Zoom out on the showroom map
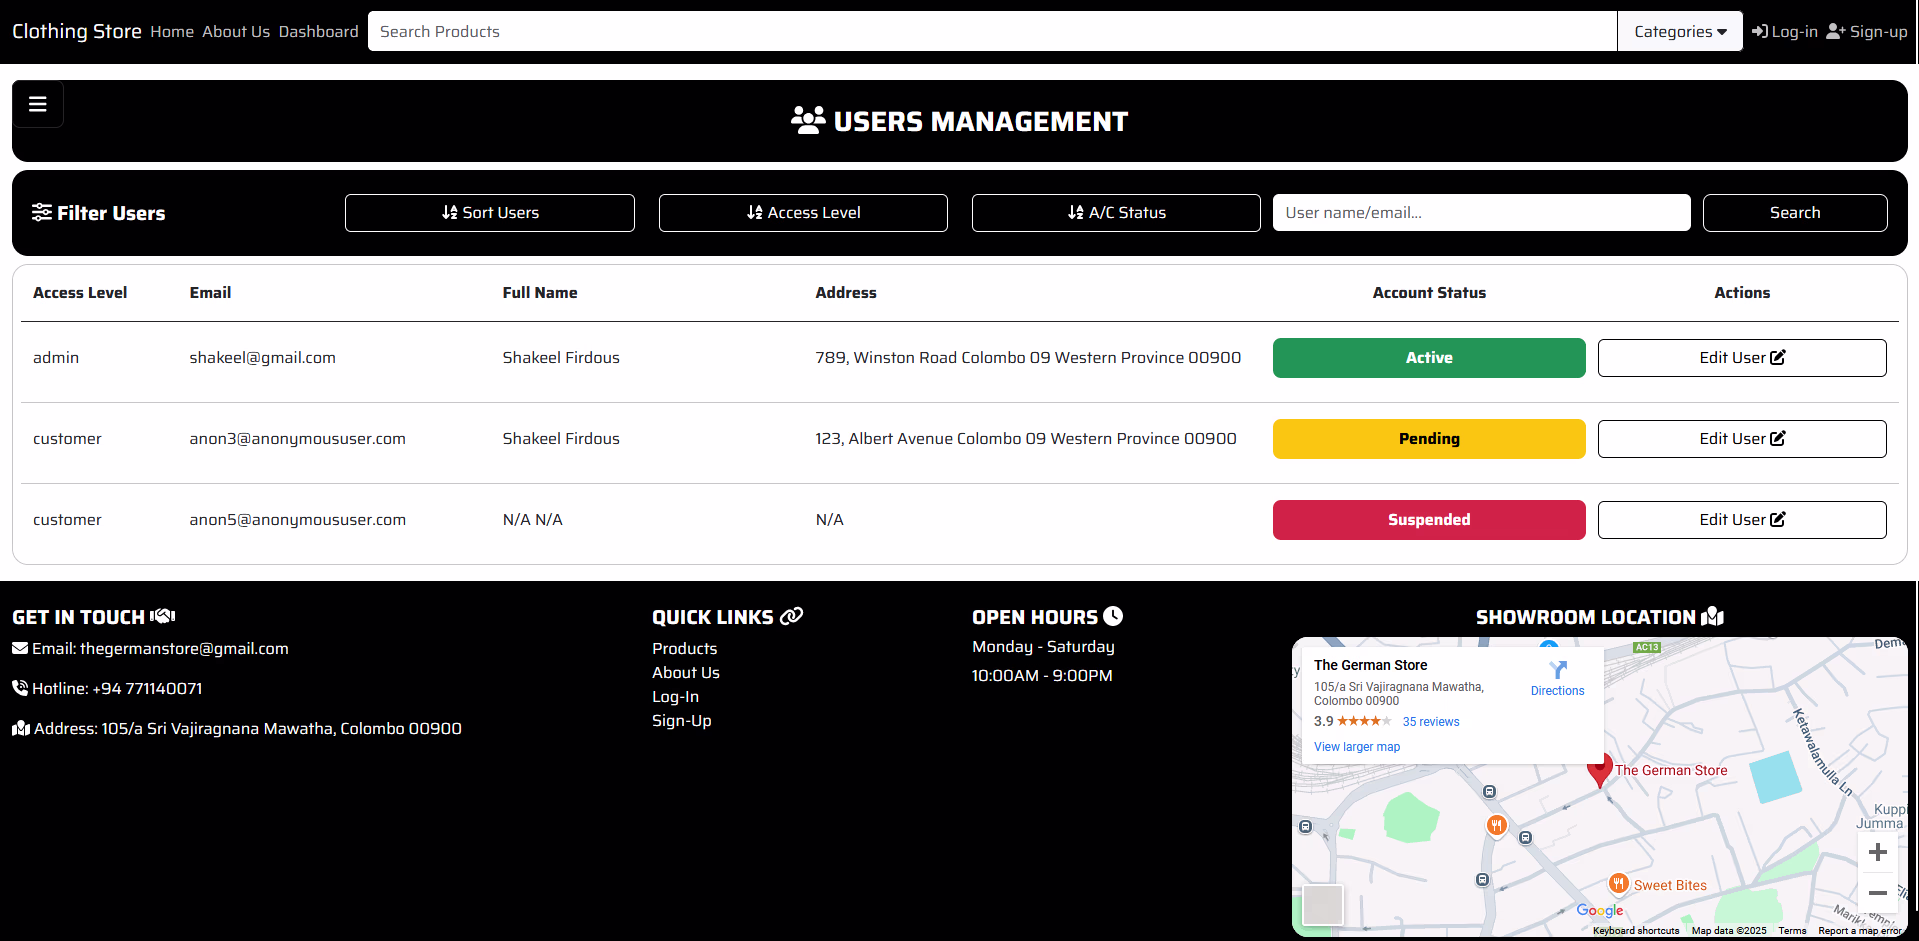1919x941 pixels. (1877, 893)
